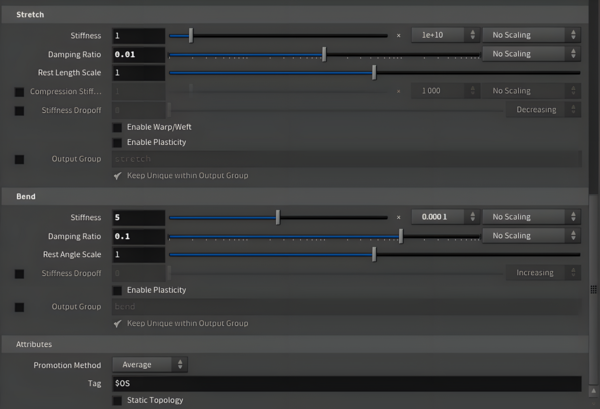Open the Decreasing dropoff dropdown in Stretch
This screenshot has width=600, height=409.
pyautogui.click(x=543, y=110)
